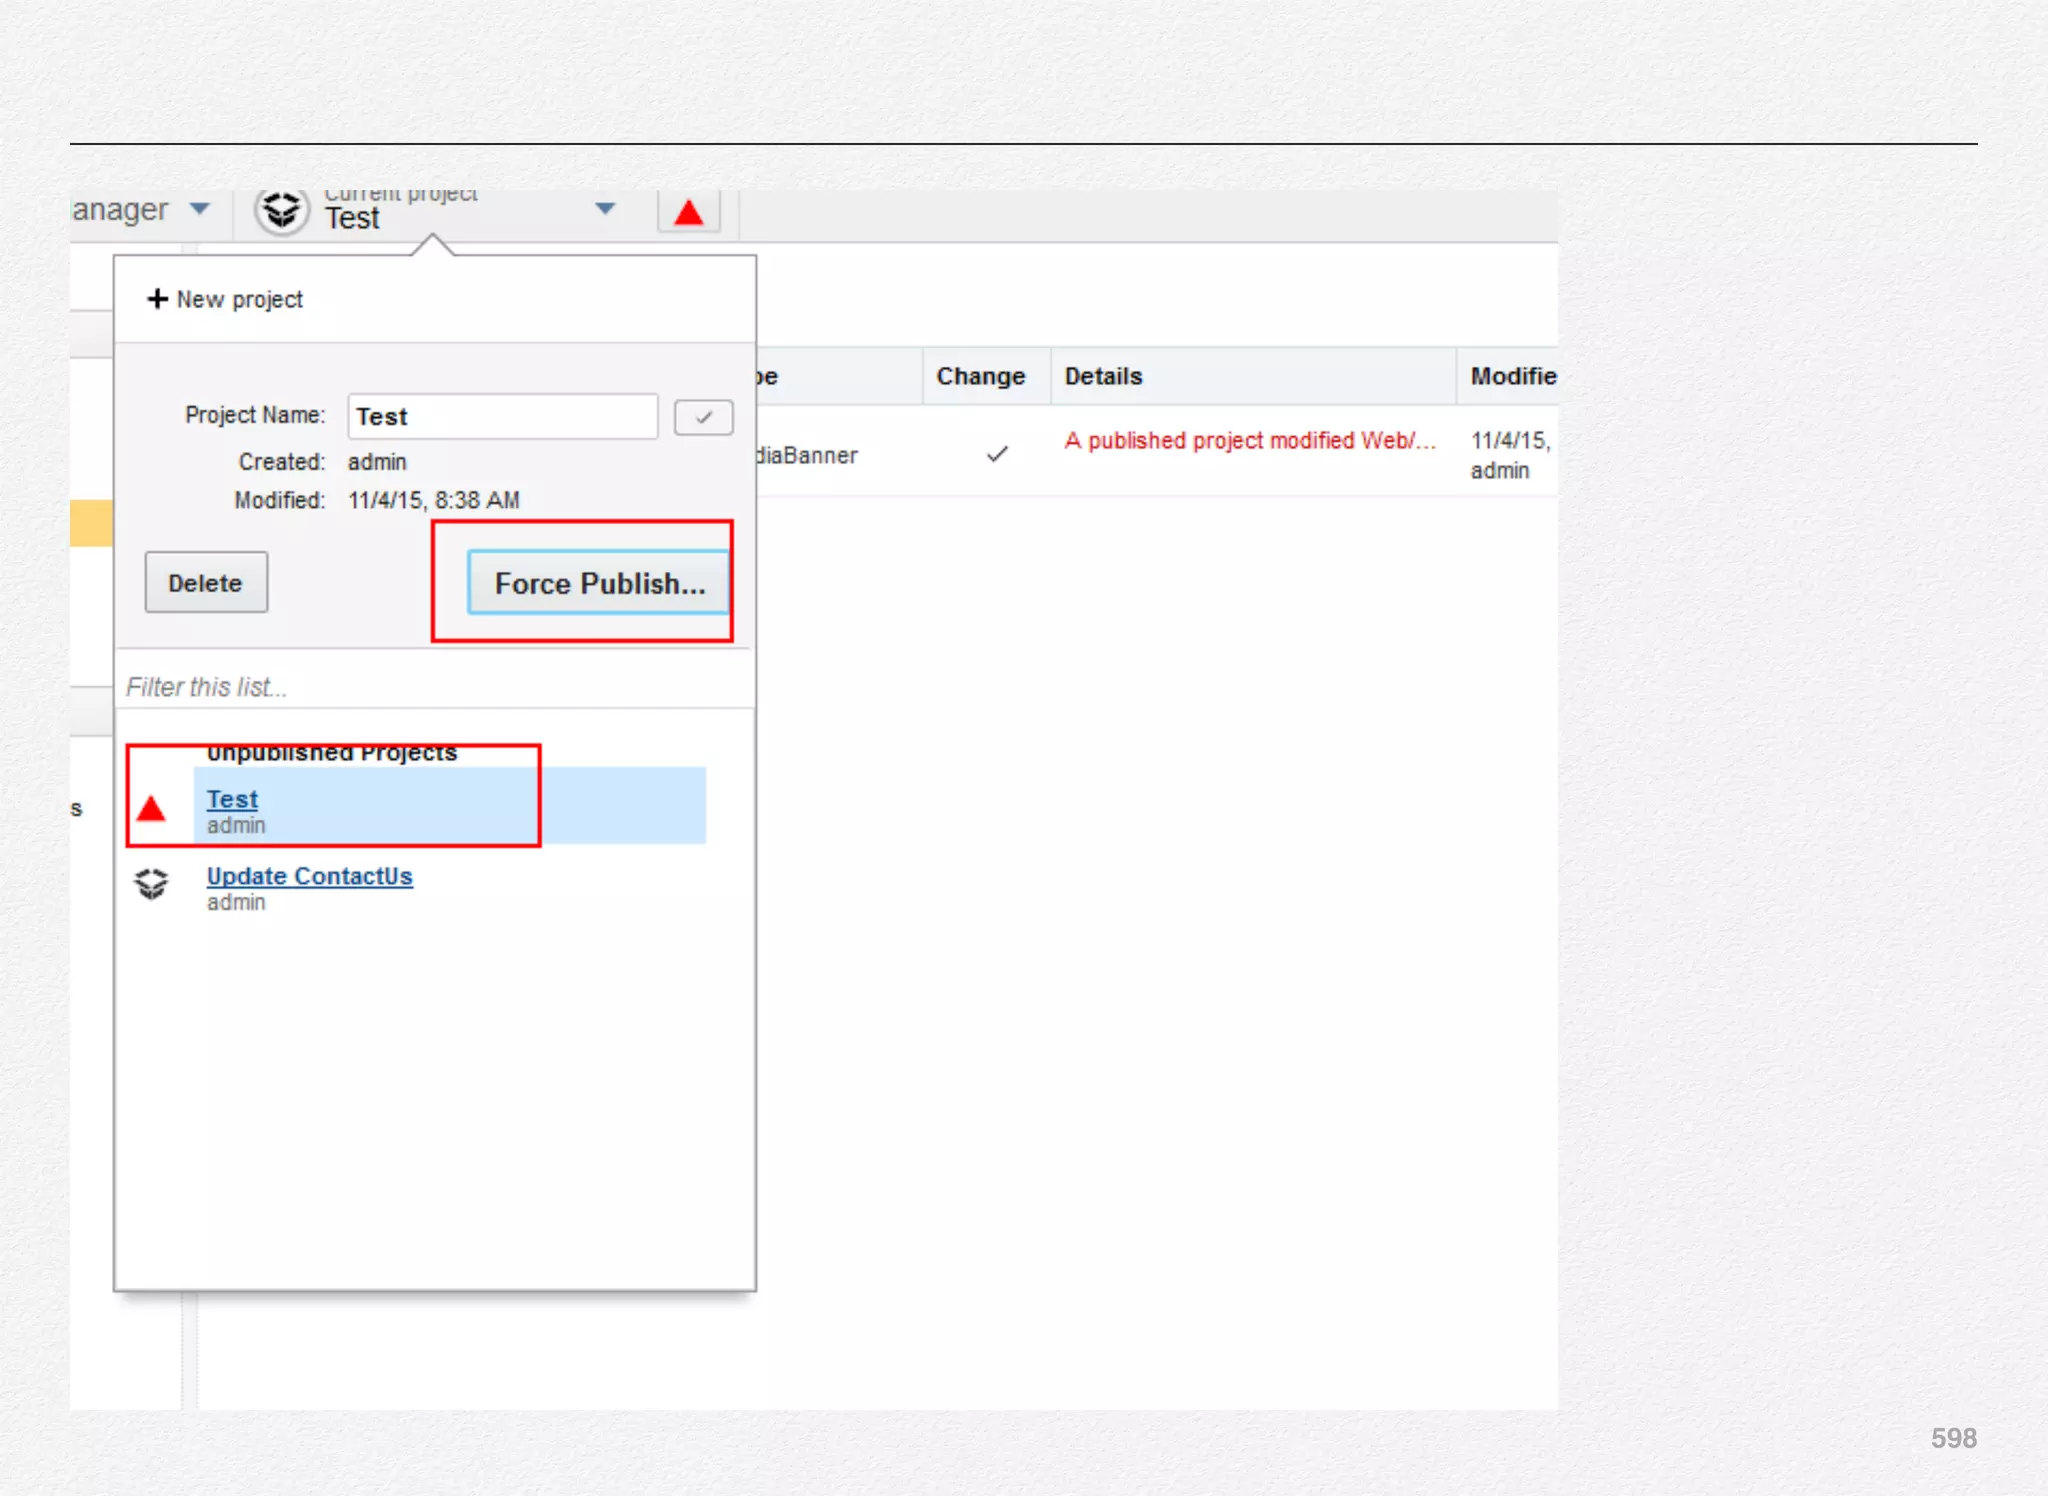Click the current project box icon
Screen dimensions: 2048x1496
click(x=282, y=211)
